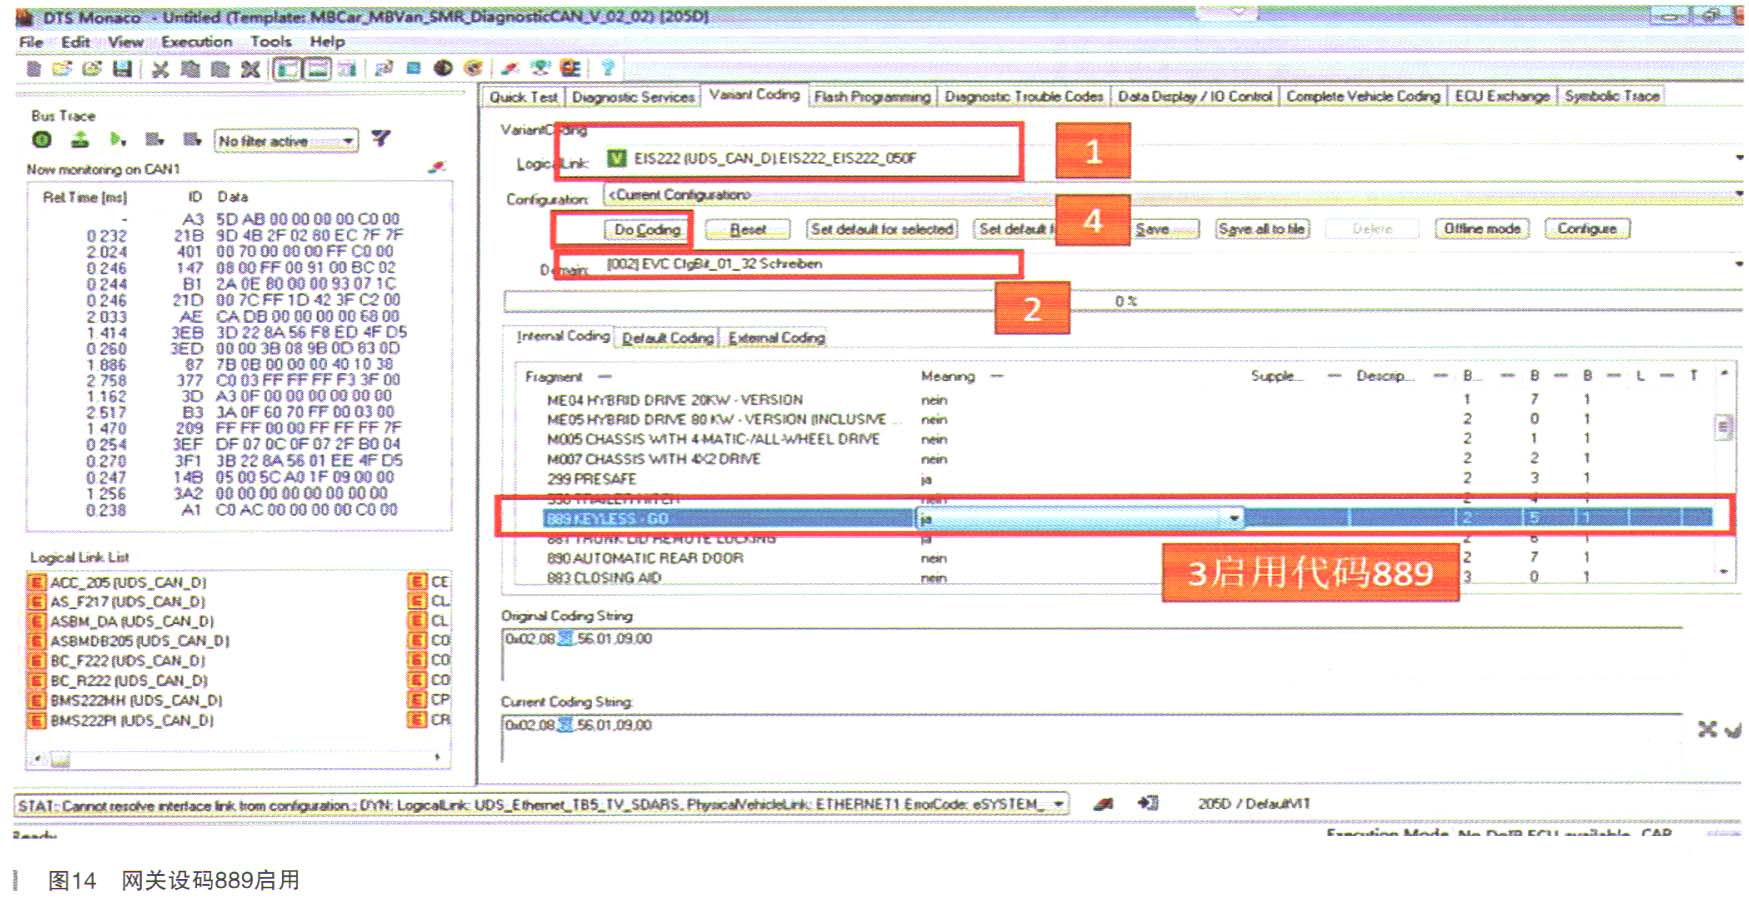Click the ECU icon beside ACC_205
This screenshot has height=901, width=1749.
coord(37,582)
